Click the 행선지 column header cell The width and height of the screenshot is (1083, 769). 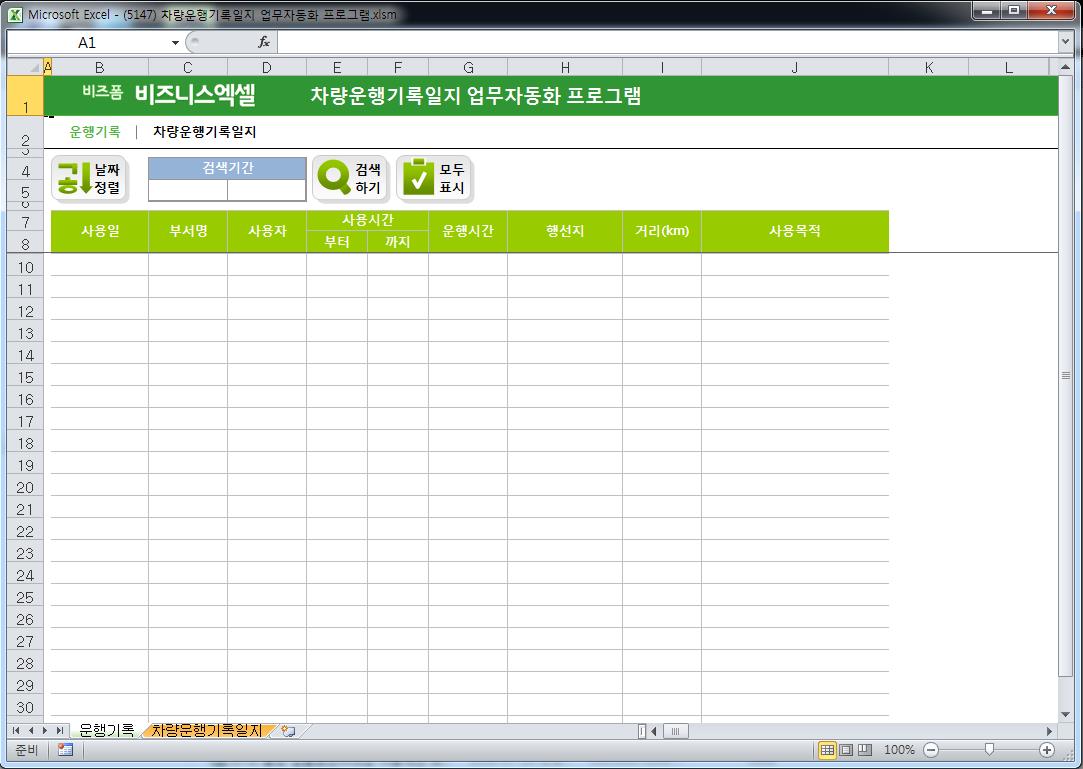[x=565, y=231]
